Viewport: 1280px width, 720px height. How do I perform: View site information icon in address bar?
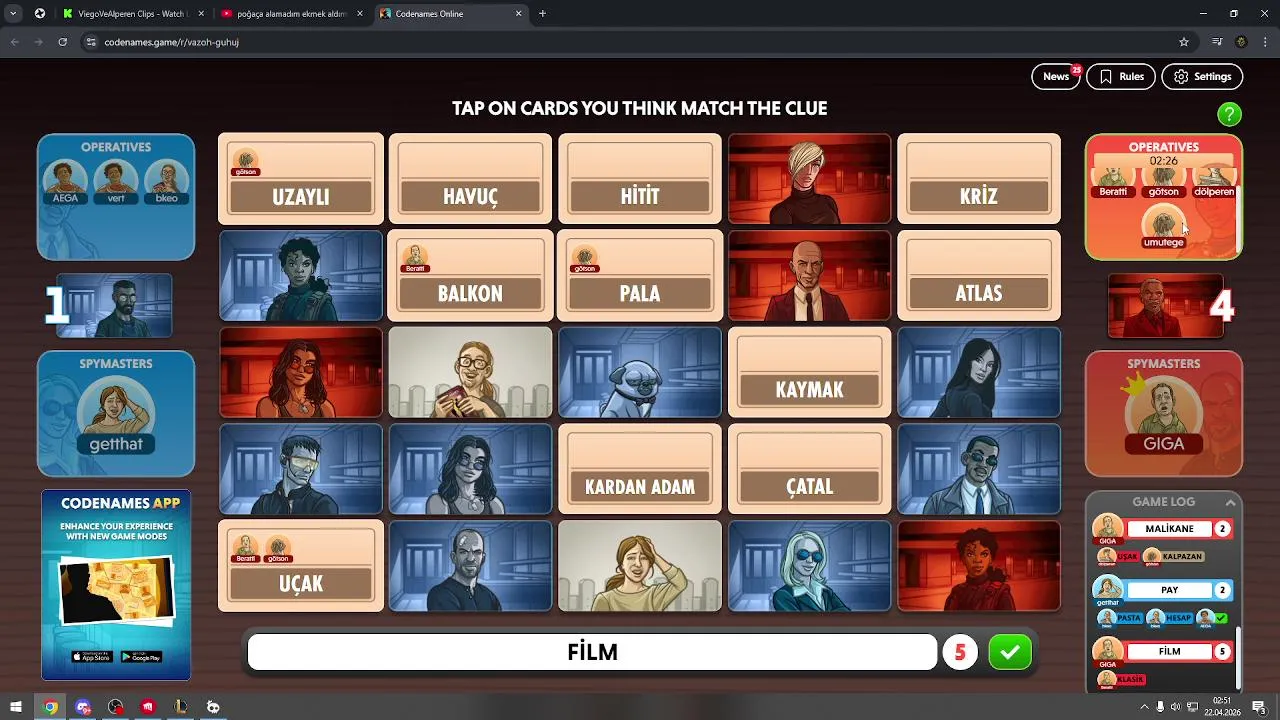(x=90, y=42)
